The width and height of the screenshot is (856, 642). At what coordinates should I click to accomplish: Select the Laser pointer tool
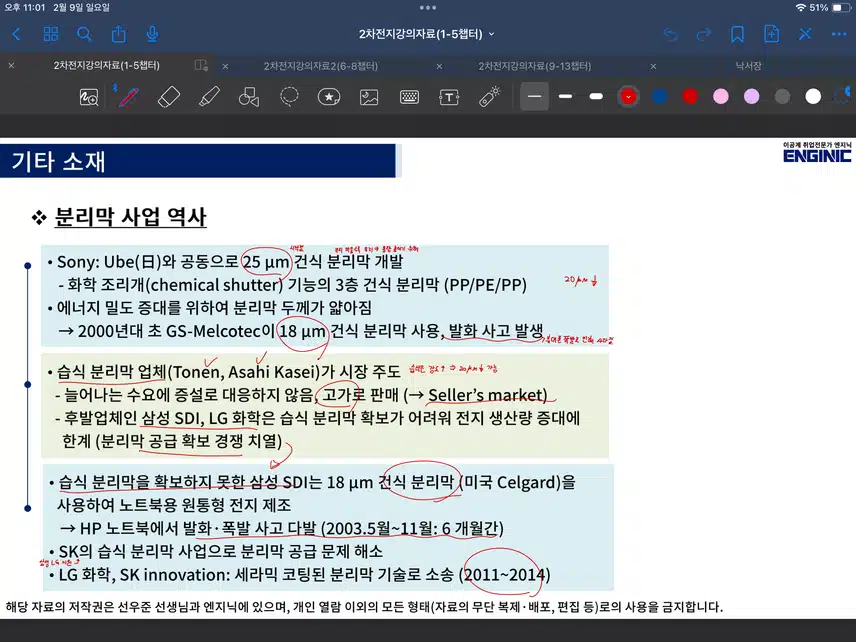point(489,97)
